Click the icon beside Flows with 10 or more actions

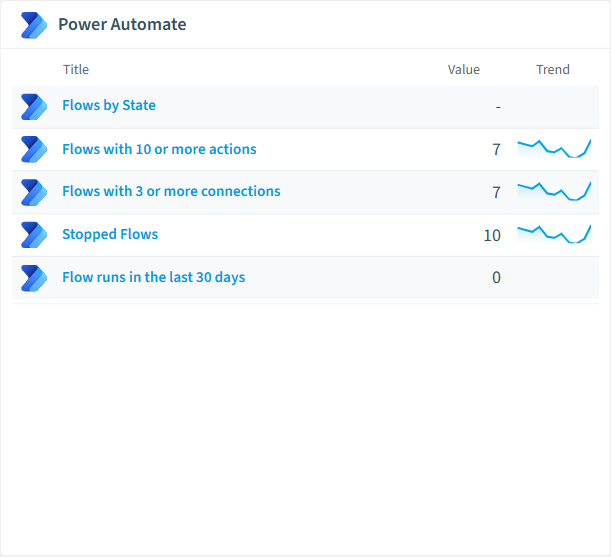34,149
